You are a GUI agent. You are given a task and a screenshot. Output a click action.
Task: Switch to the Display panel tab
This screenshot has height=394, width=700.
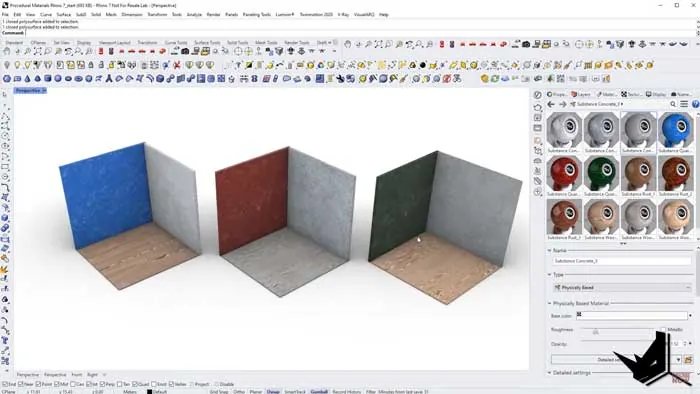[656, 95]
